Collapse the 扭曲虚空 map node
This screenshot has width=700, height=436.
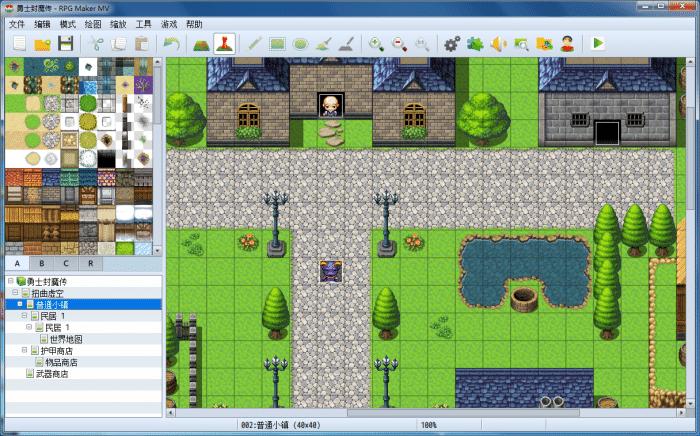click(x=15, y=293)
